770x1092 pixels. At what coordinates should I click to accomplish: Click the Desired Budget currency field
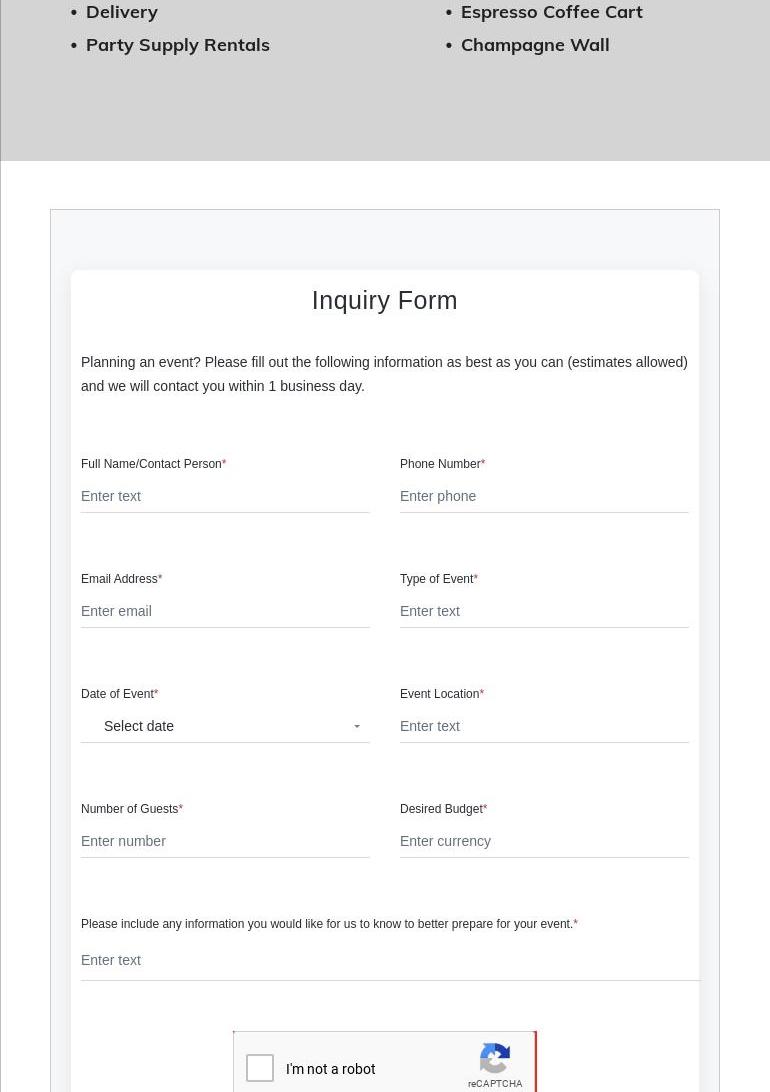tap(544, 841)
